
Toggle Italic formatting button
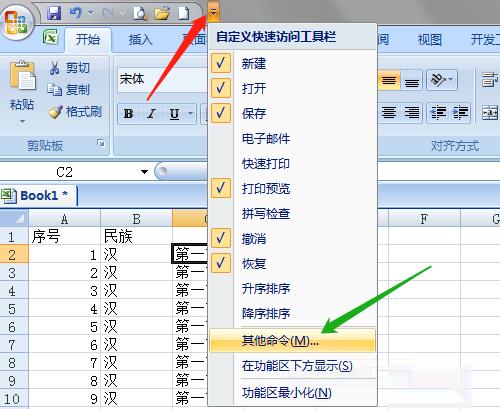pos(151,114)
